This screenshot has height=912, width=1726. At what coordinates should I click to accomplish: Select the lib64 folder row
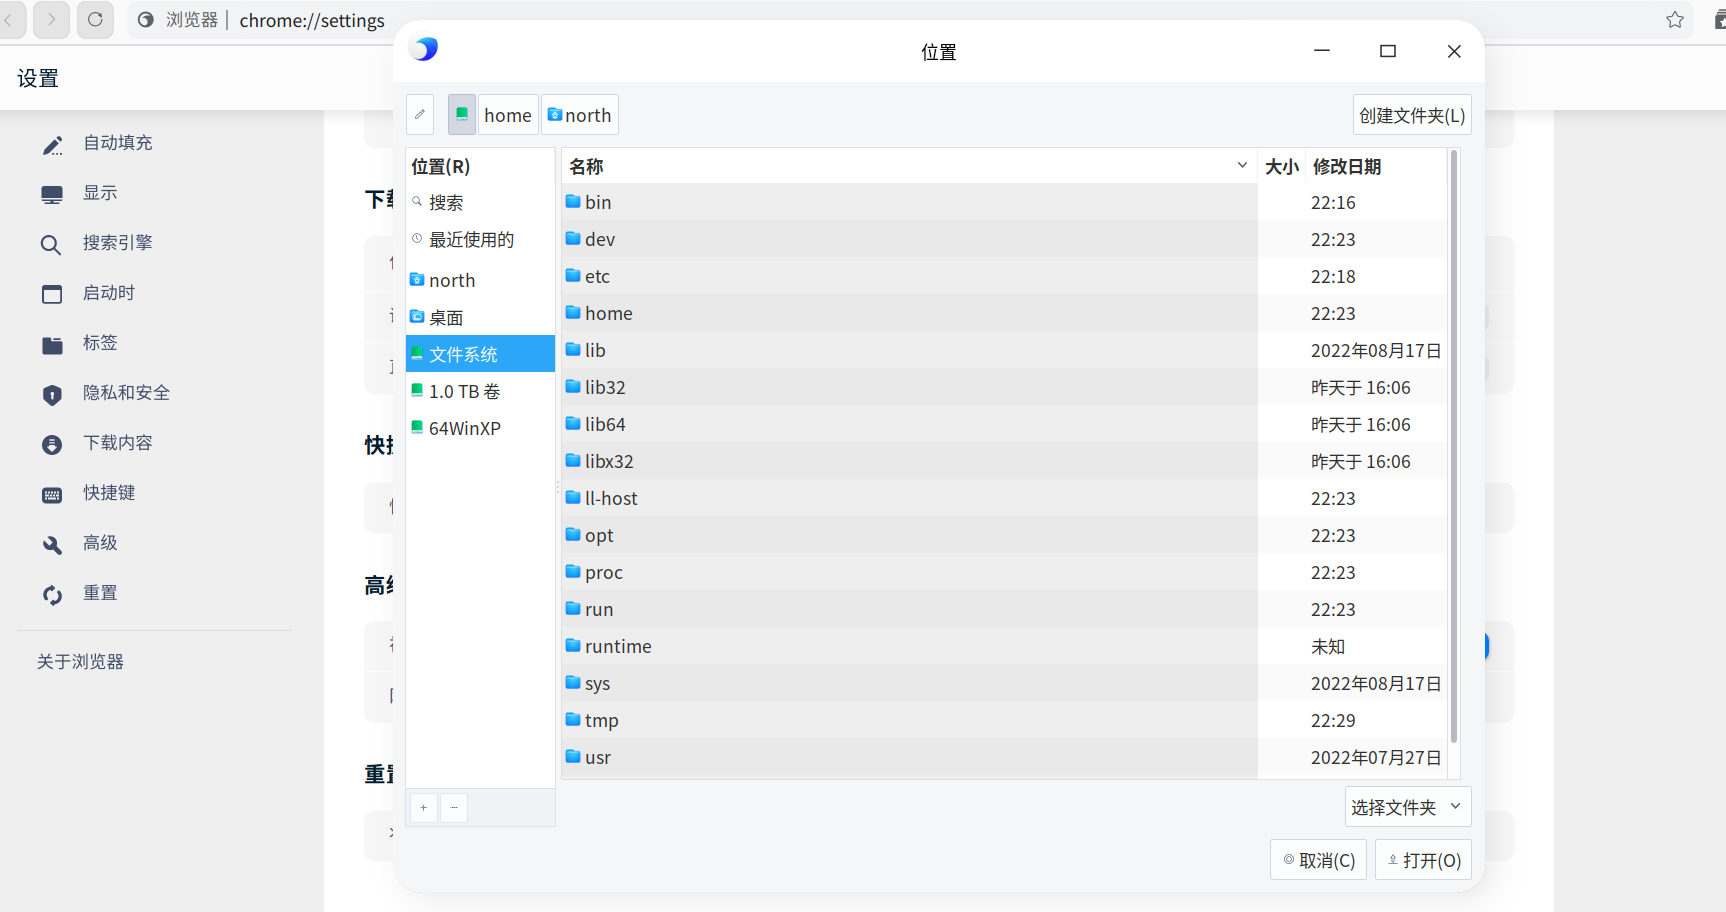[1005, 424]
